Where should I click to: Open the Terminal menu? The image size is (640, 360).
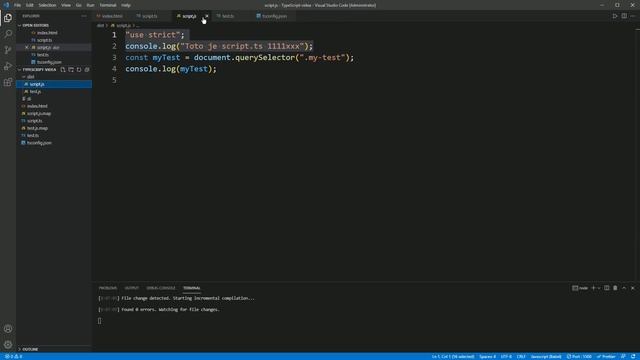click(108, 5)
